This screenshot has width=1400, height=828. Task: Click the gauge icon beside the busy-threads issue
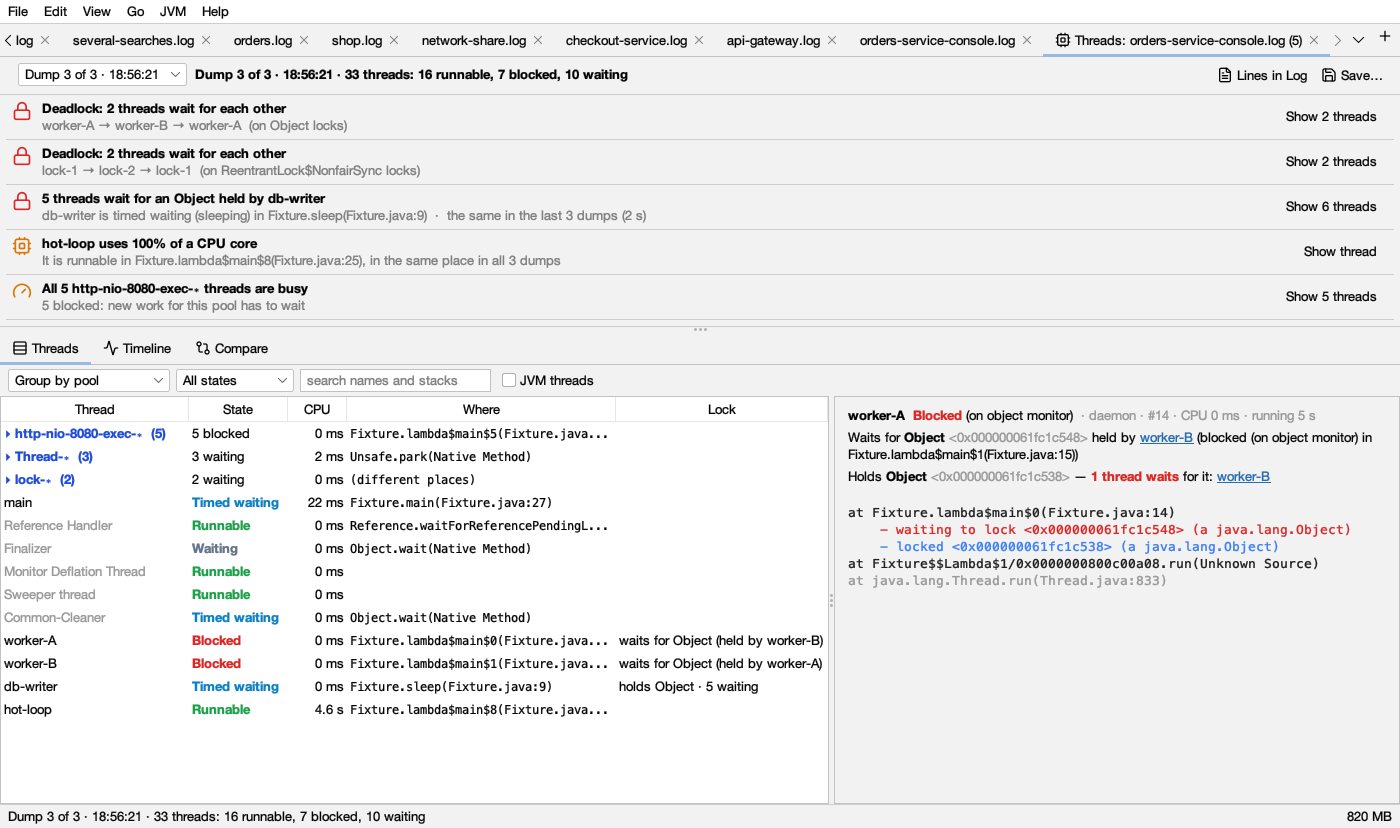click(21, 291)
